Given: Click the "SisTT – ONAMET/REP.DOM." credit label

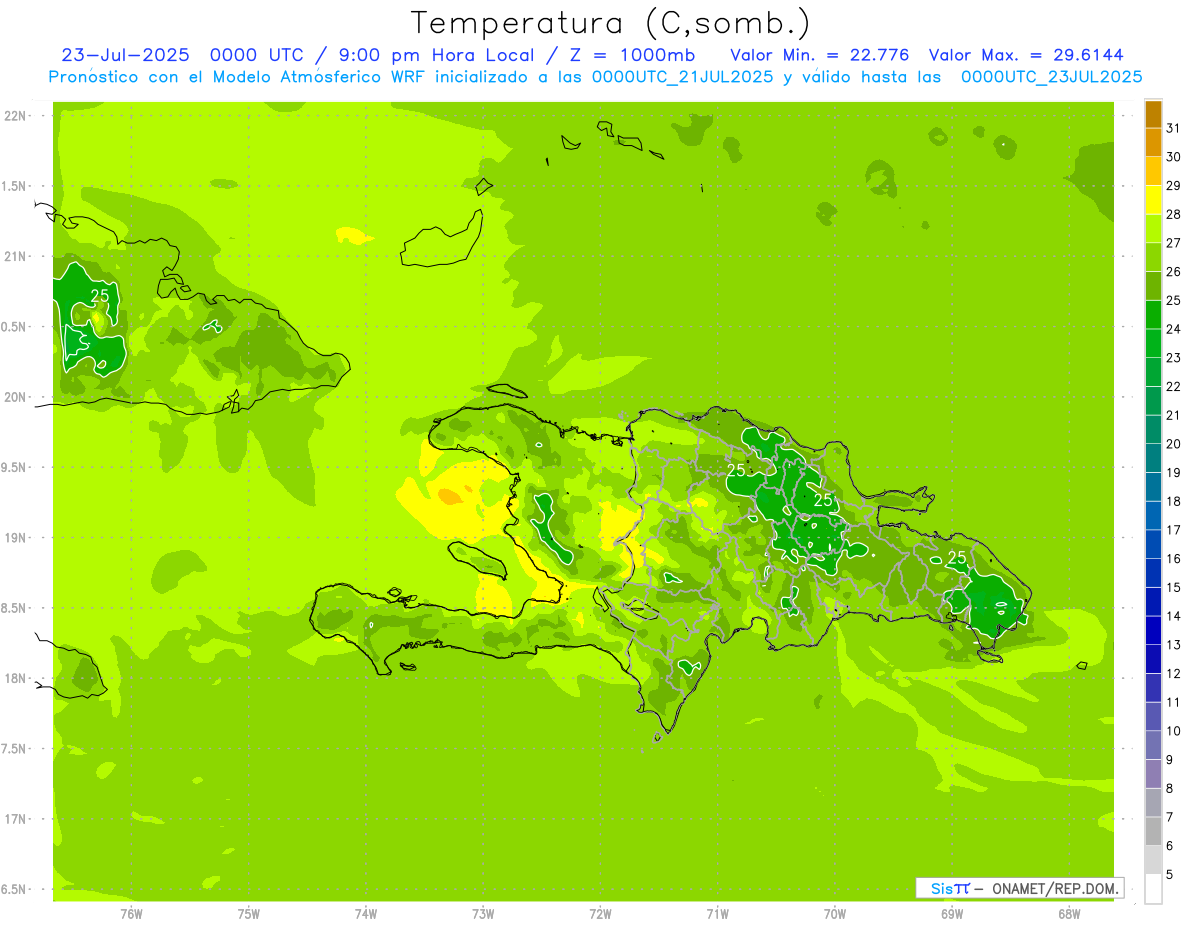Looking at the screenshot, I should [1019, 888].
